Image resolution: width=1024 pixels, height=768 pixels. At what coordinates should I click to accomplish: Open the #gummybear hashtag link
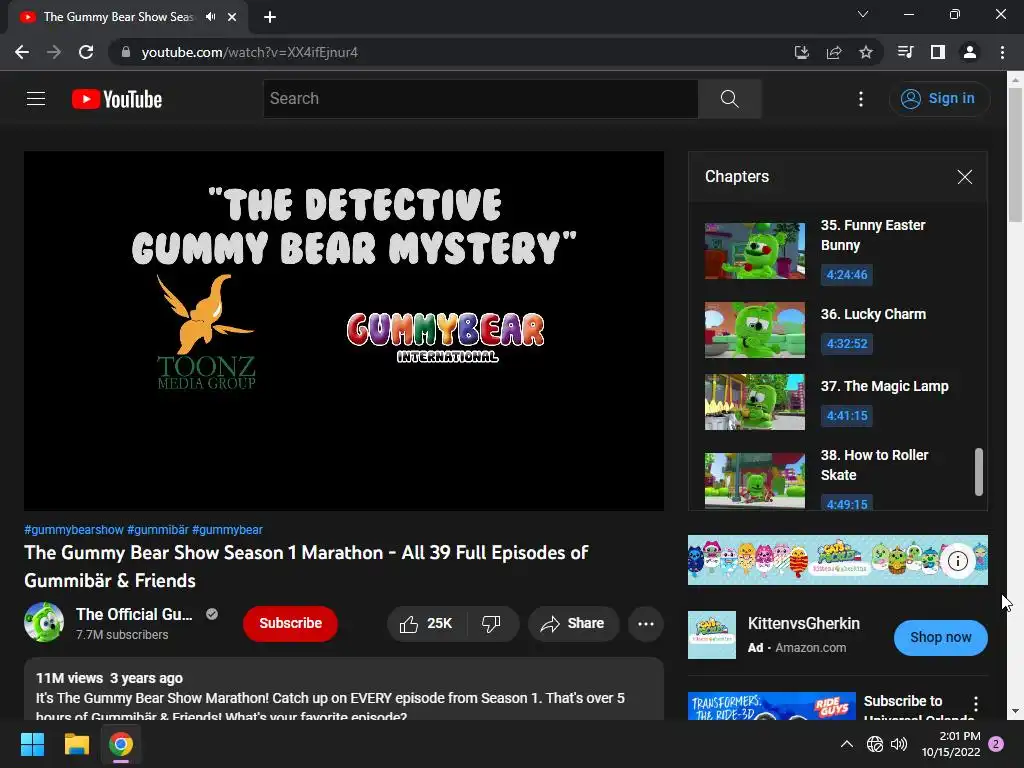[x=227, y=530]
